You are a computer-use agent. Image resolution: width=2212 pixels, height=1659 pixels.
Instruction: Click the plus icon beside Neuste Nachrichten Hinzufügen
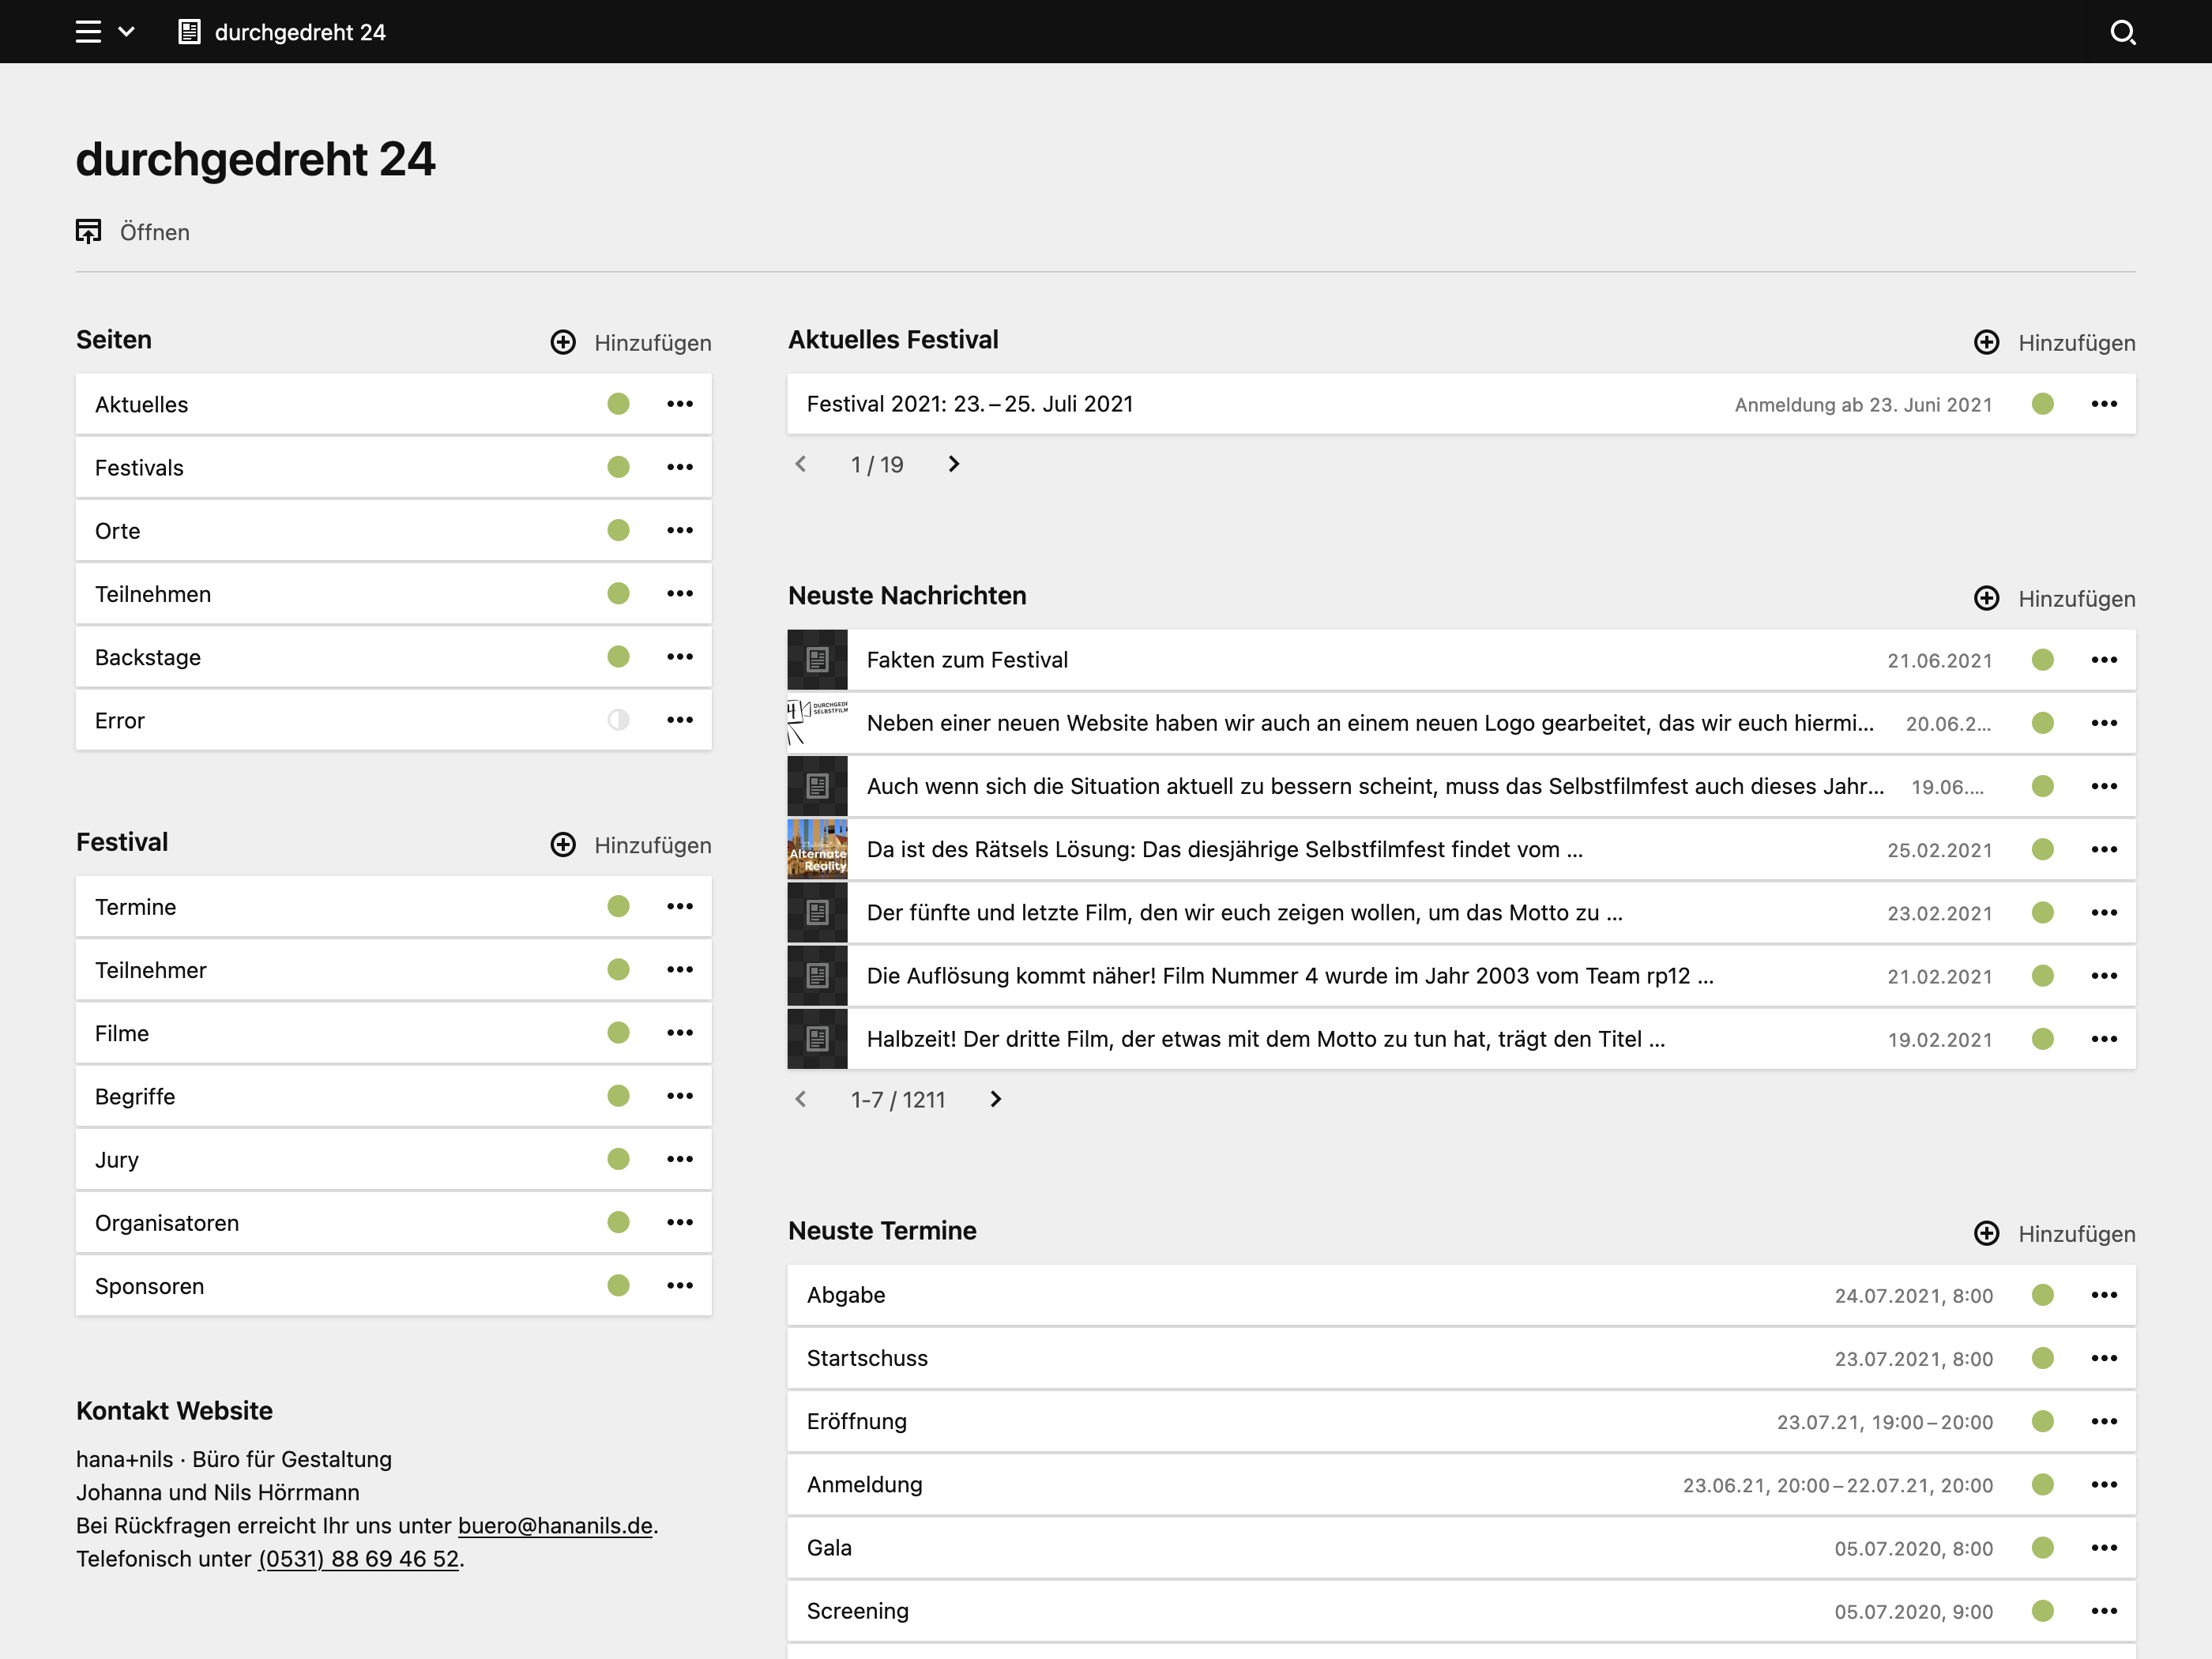coord(1986,598)
